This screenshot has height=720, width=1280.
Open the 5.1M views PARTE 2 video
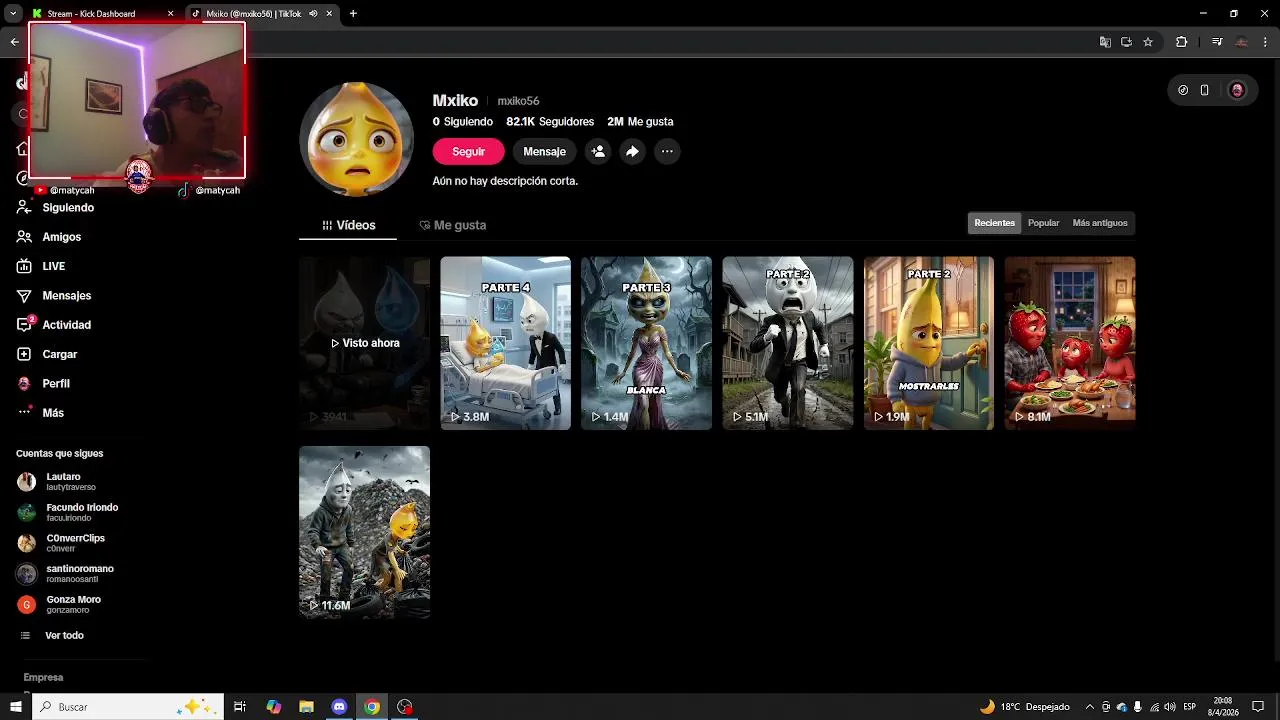pos(787,343)
